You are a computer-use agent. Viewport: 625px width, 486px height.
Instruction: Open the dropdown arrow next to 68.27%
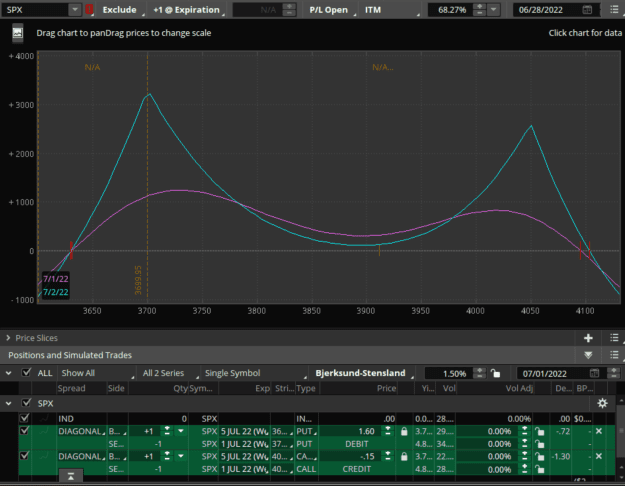coord(493,10)
